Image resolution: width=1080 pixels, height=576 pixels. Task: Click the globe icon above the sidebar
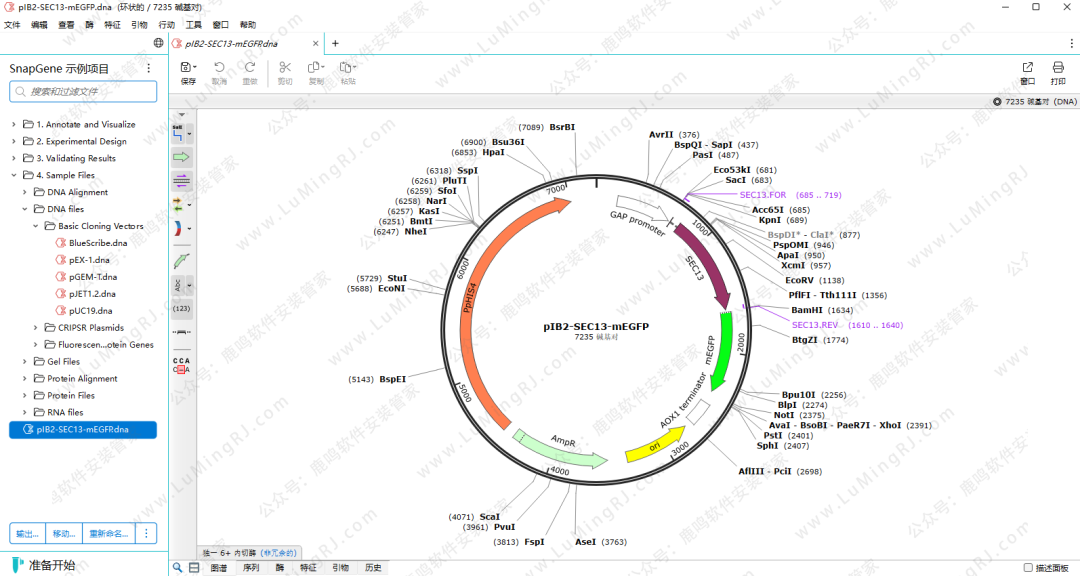[159, 43]
